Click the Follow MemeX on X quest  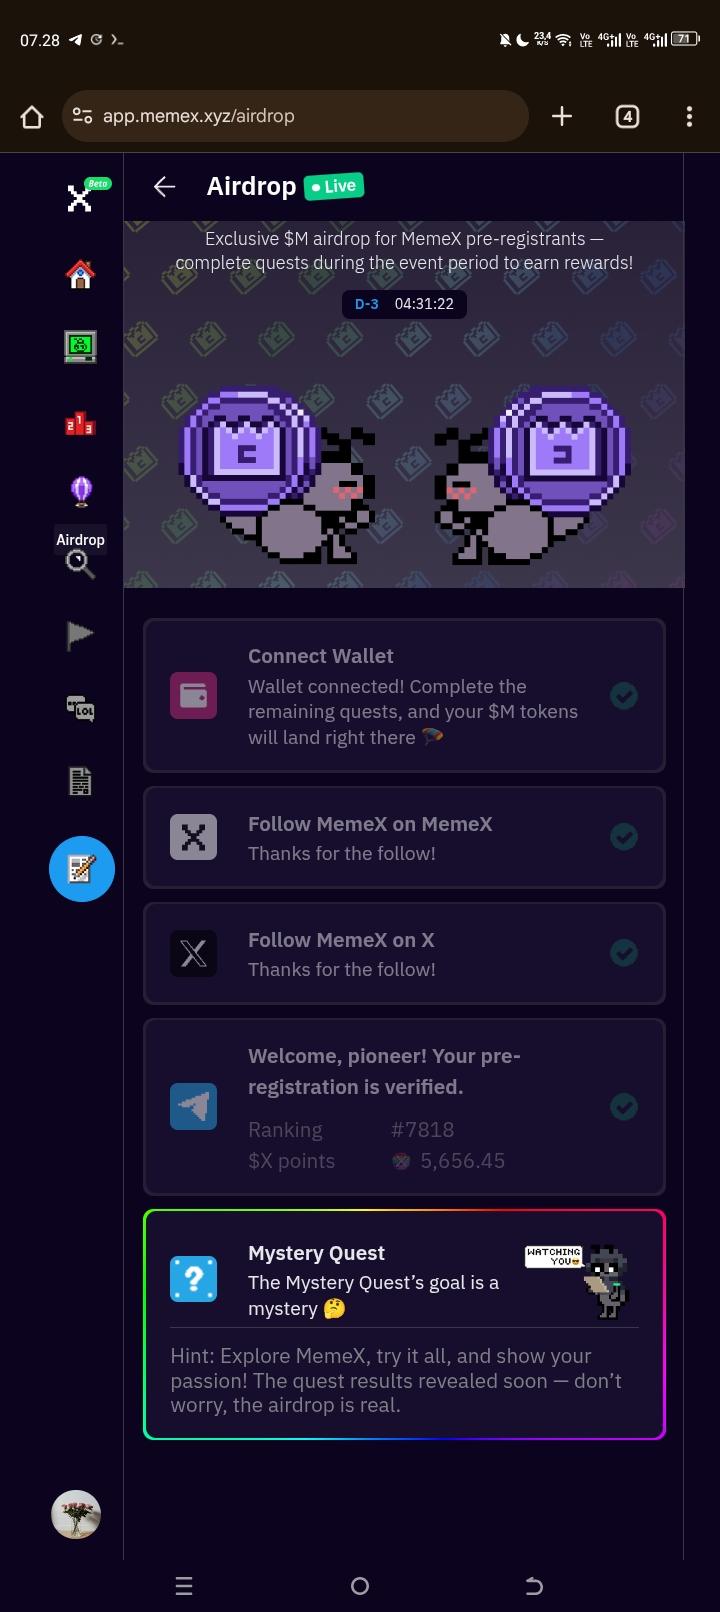coord(404,954)
